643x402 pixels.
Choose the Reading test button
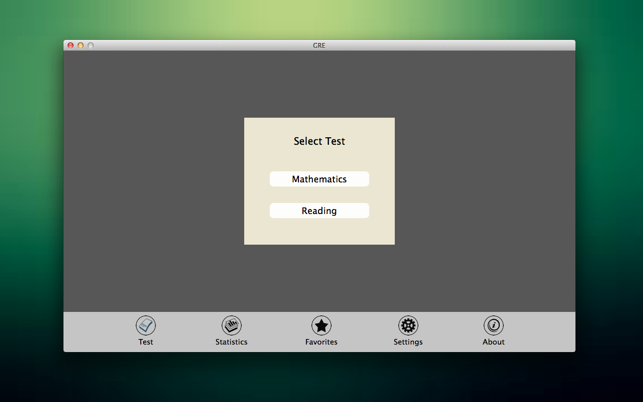(x=319, y=210)
